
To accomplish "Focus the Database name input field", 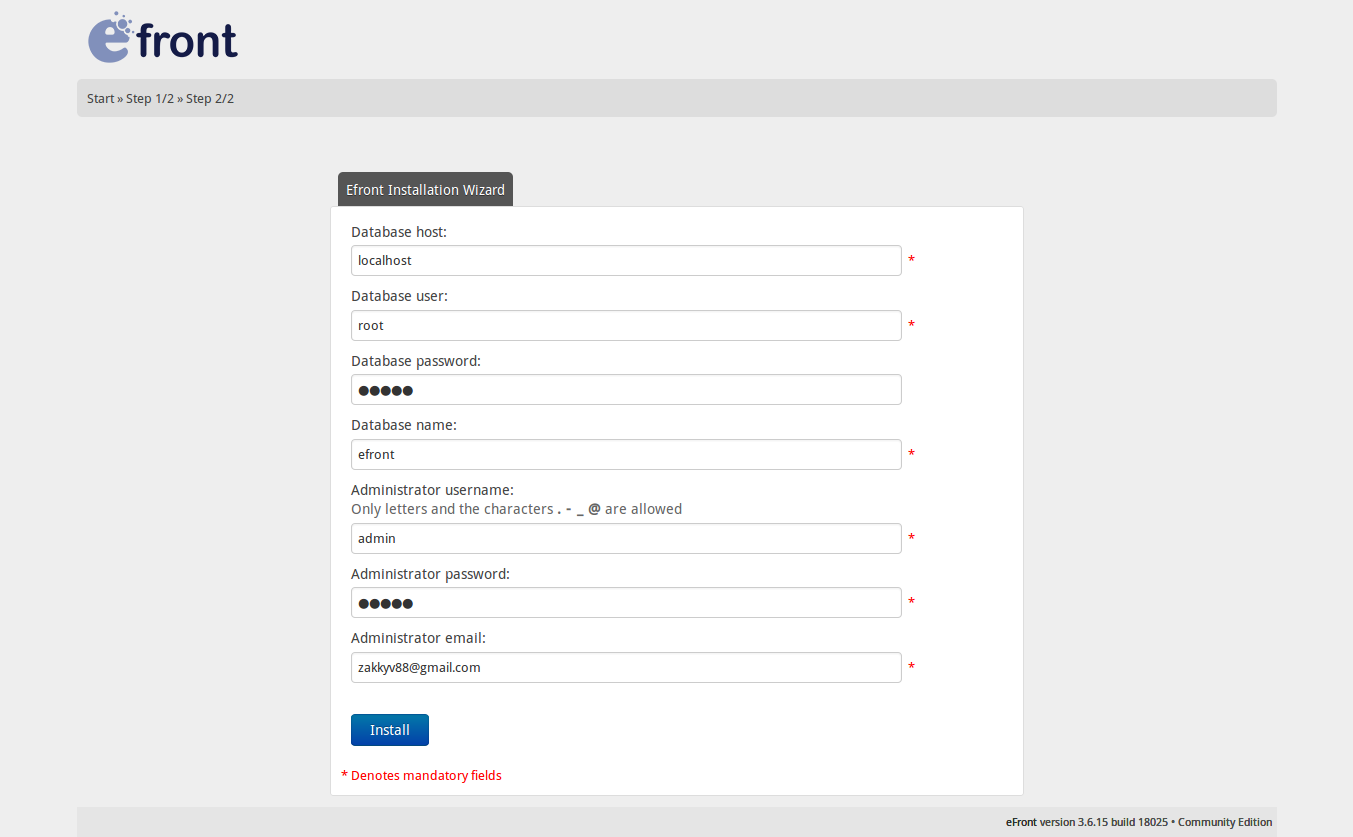I will click(626, 455).
